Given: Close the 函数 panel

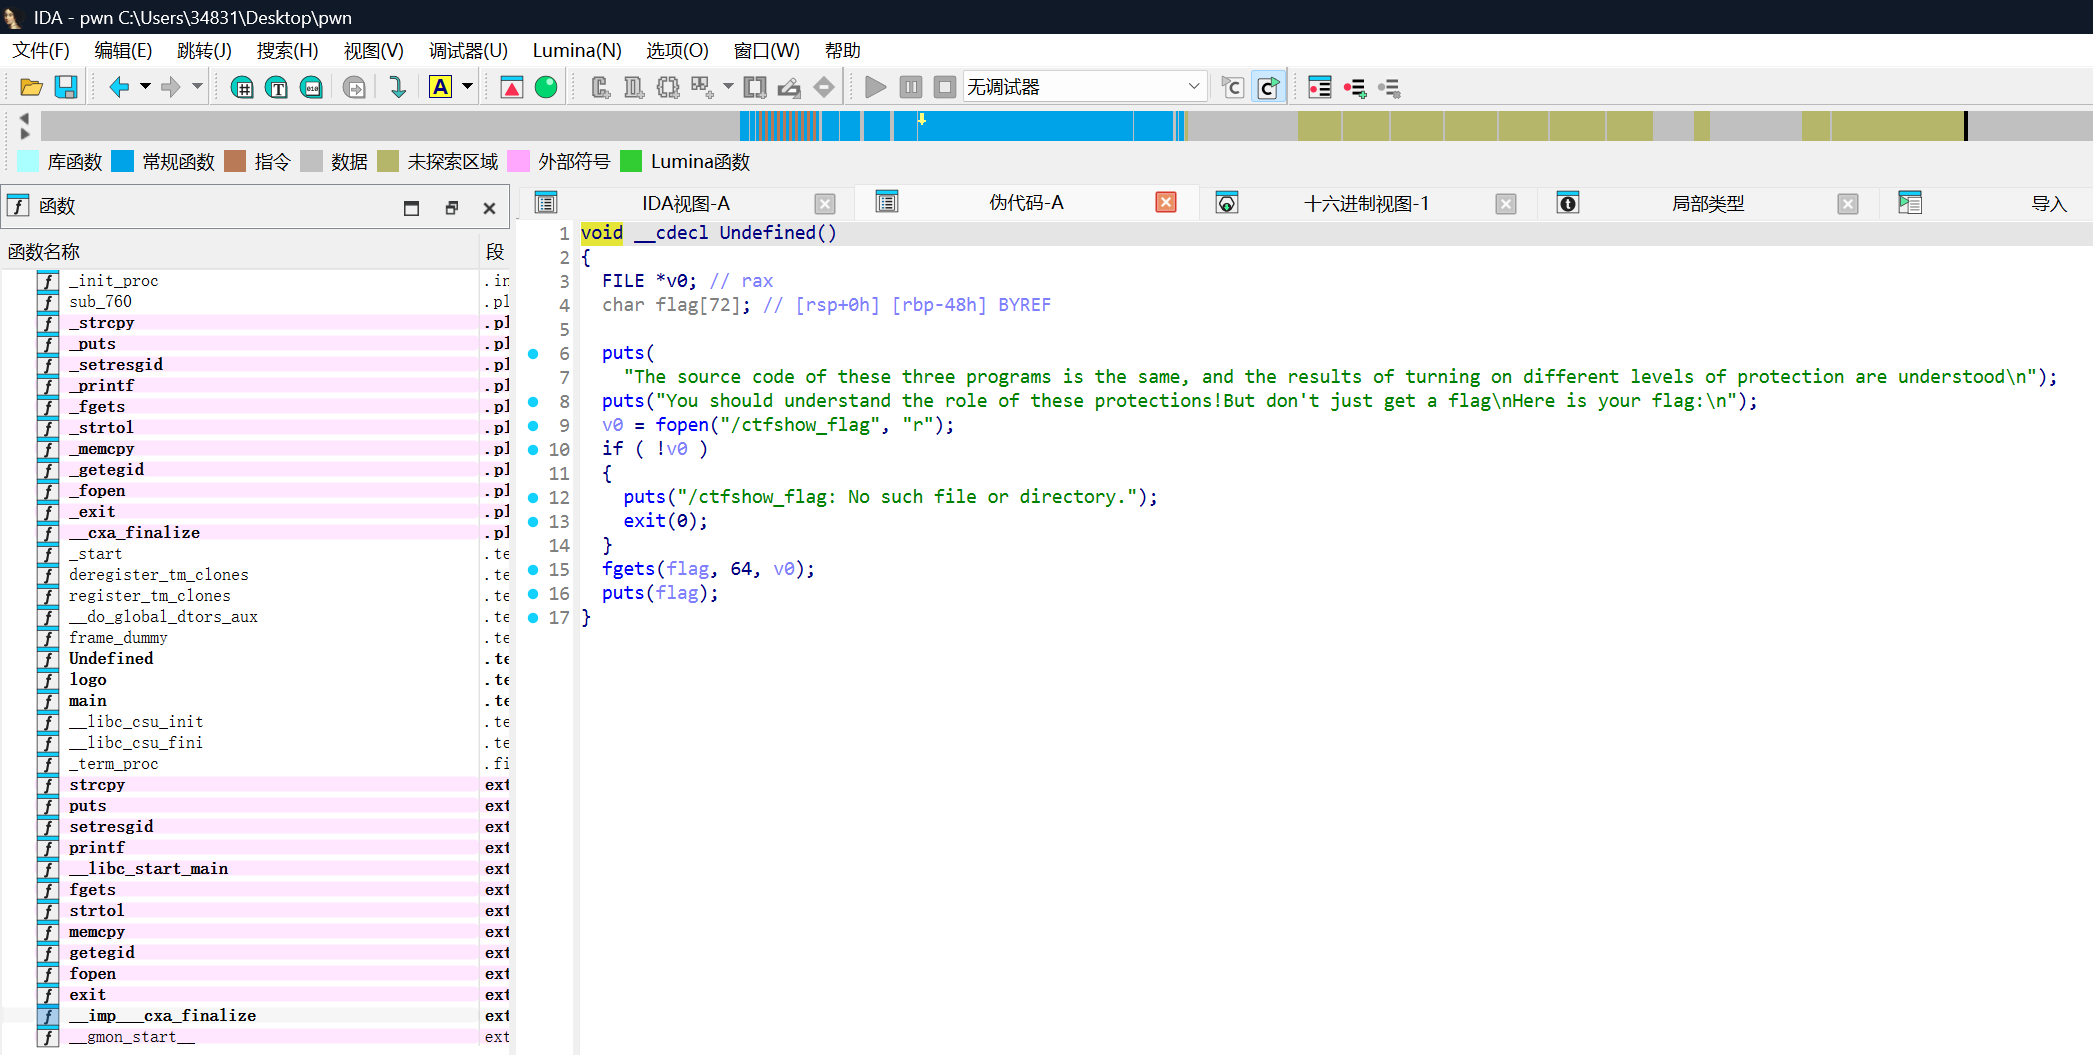Looking at the screenshot, I should point(489,208).
